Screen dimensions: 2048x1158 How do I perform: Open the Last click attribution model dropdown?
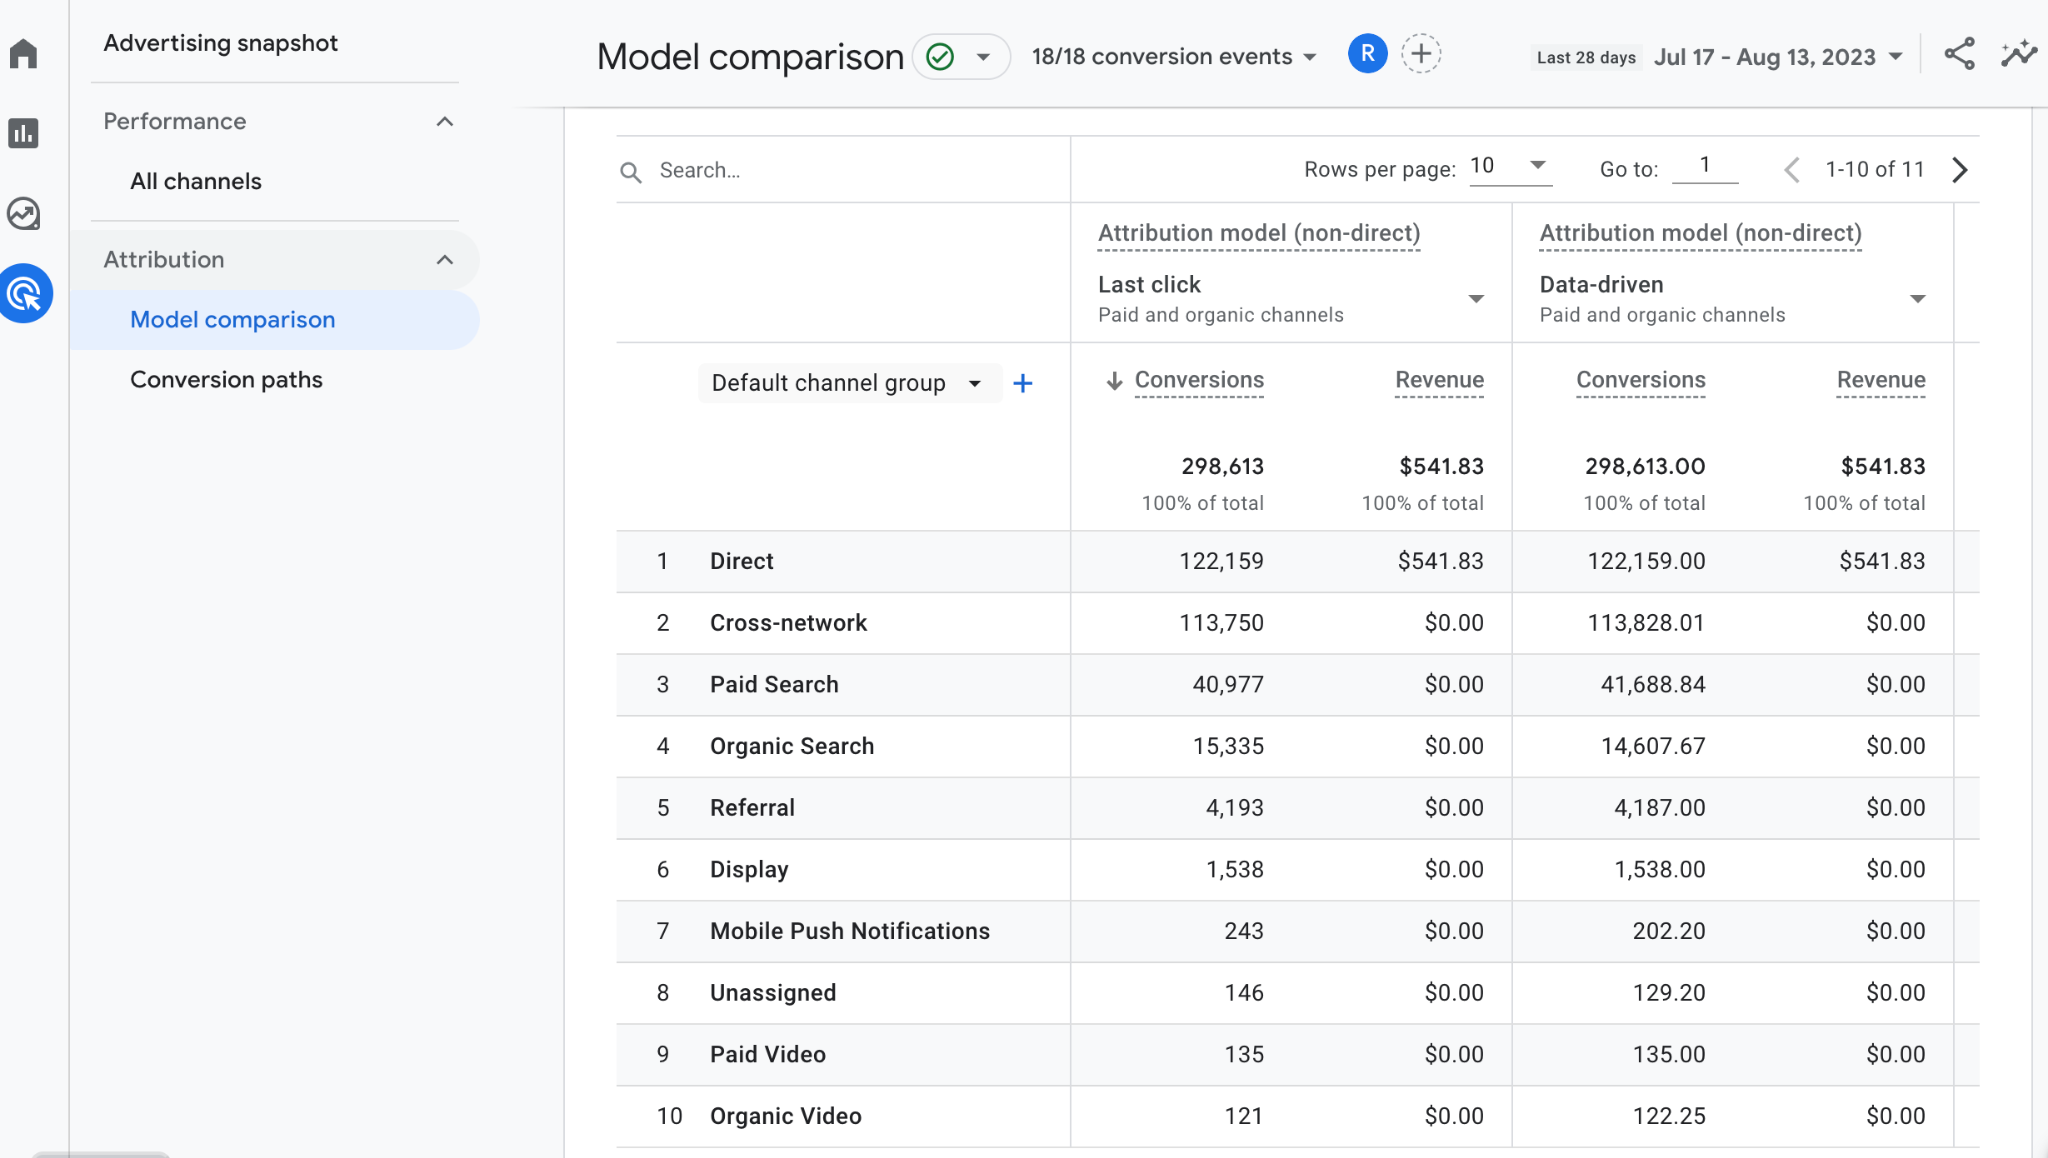[1291, 299]
